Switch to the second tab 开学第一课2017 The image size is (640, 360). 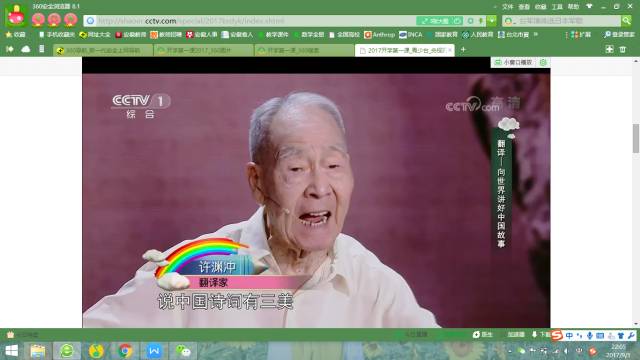pos(203,50)
